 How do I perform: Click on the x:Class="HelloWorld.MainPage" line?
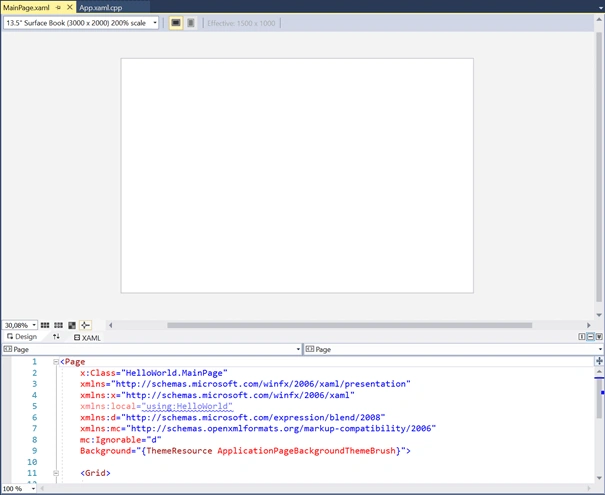[154, 373]
